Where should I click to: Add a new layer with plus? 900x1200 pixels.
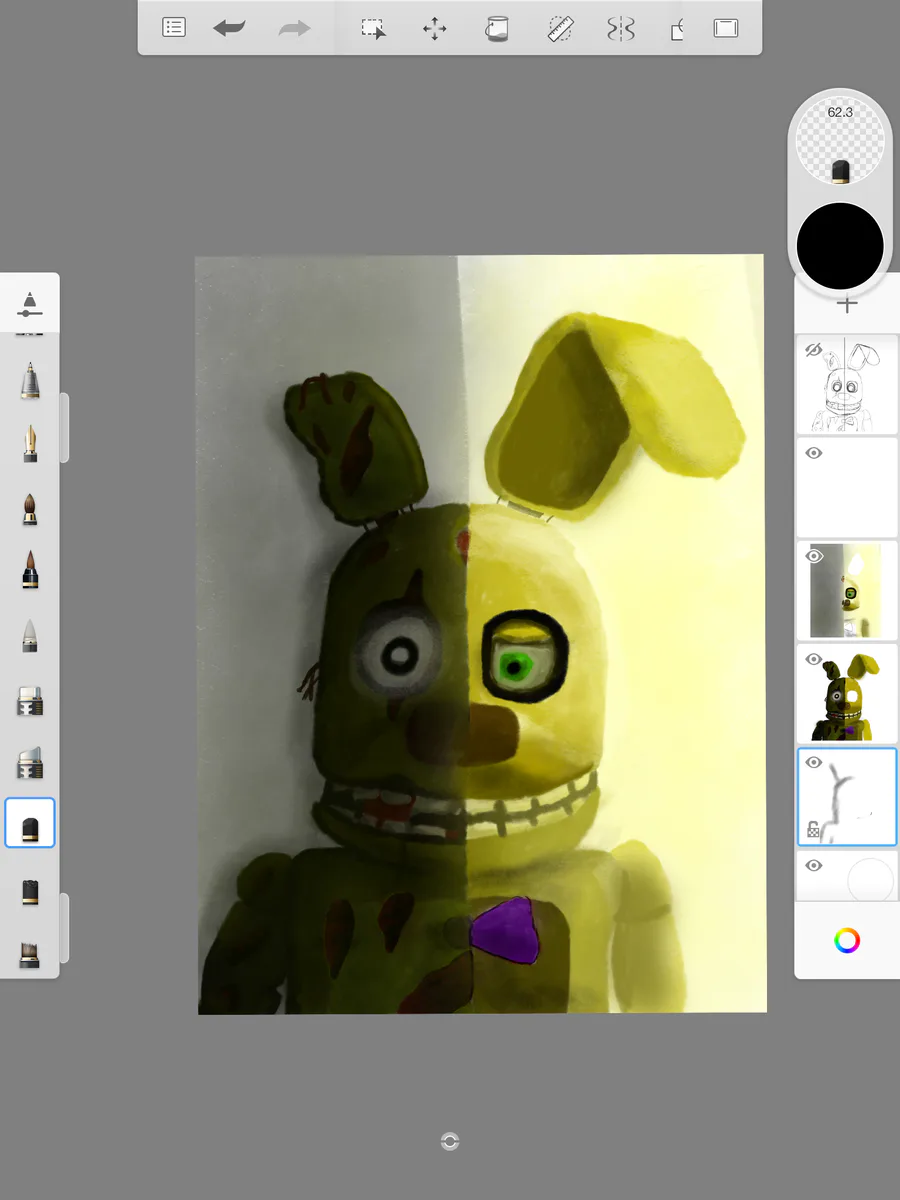click(847, 305)
